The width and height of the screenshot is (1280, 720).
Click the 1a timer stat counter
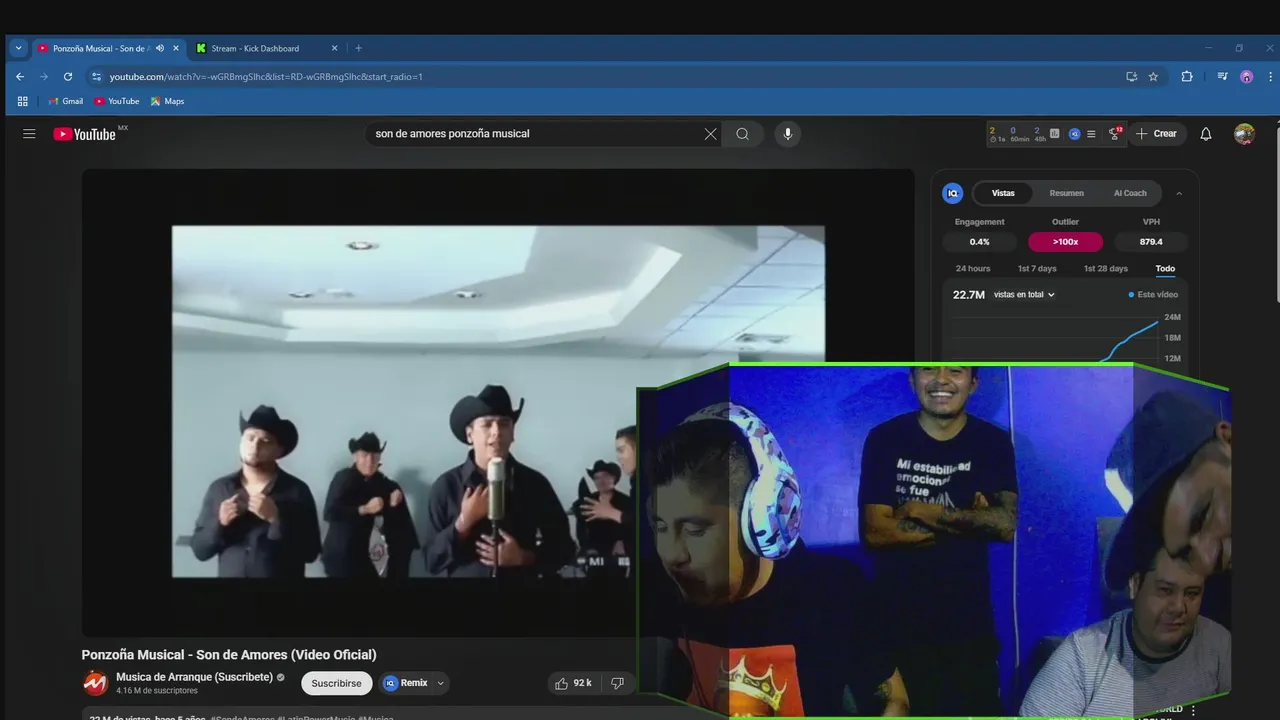pyautogui.click(x=997, y=134)
